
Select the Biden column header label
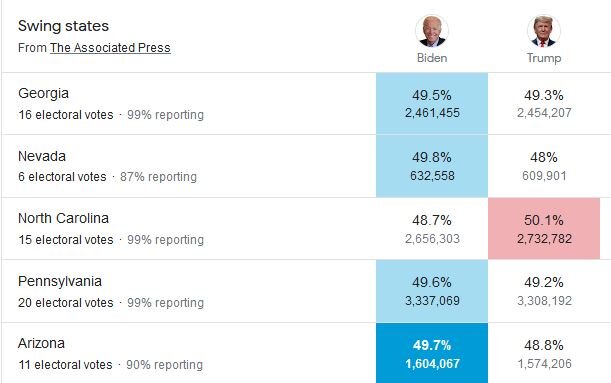432,58
